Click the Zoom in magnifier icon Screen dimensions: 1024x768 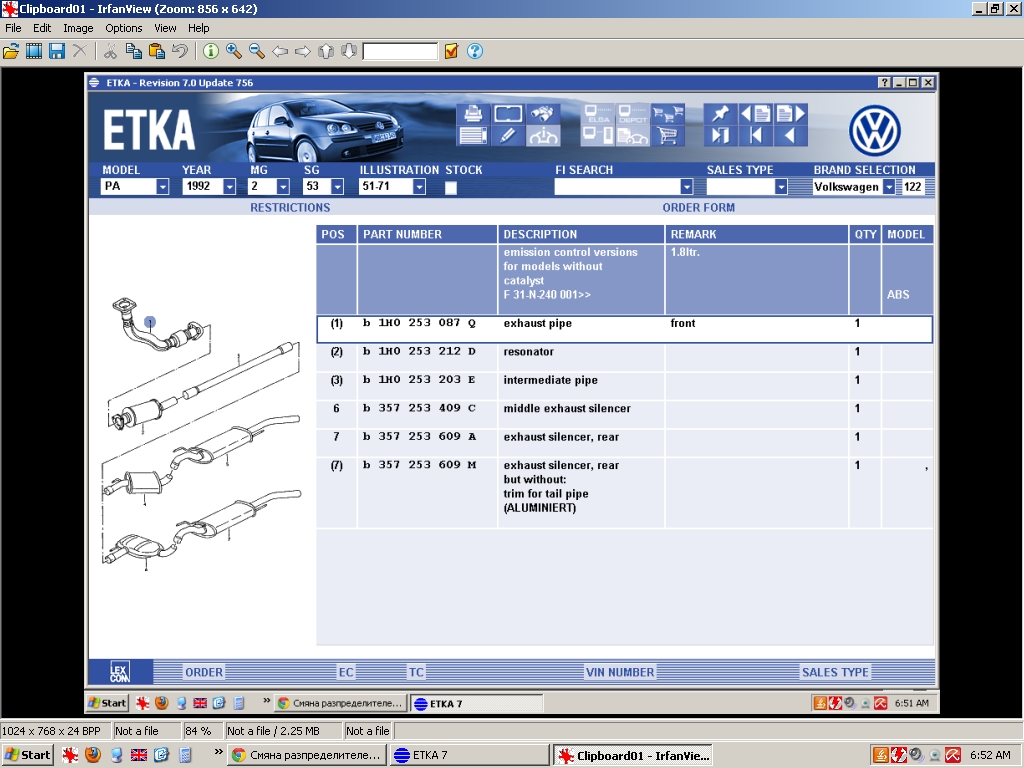click(234, 51)
